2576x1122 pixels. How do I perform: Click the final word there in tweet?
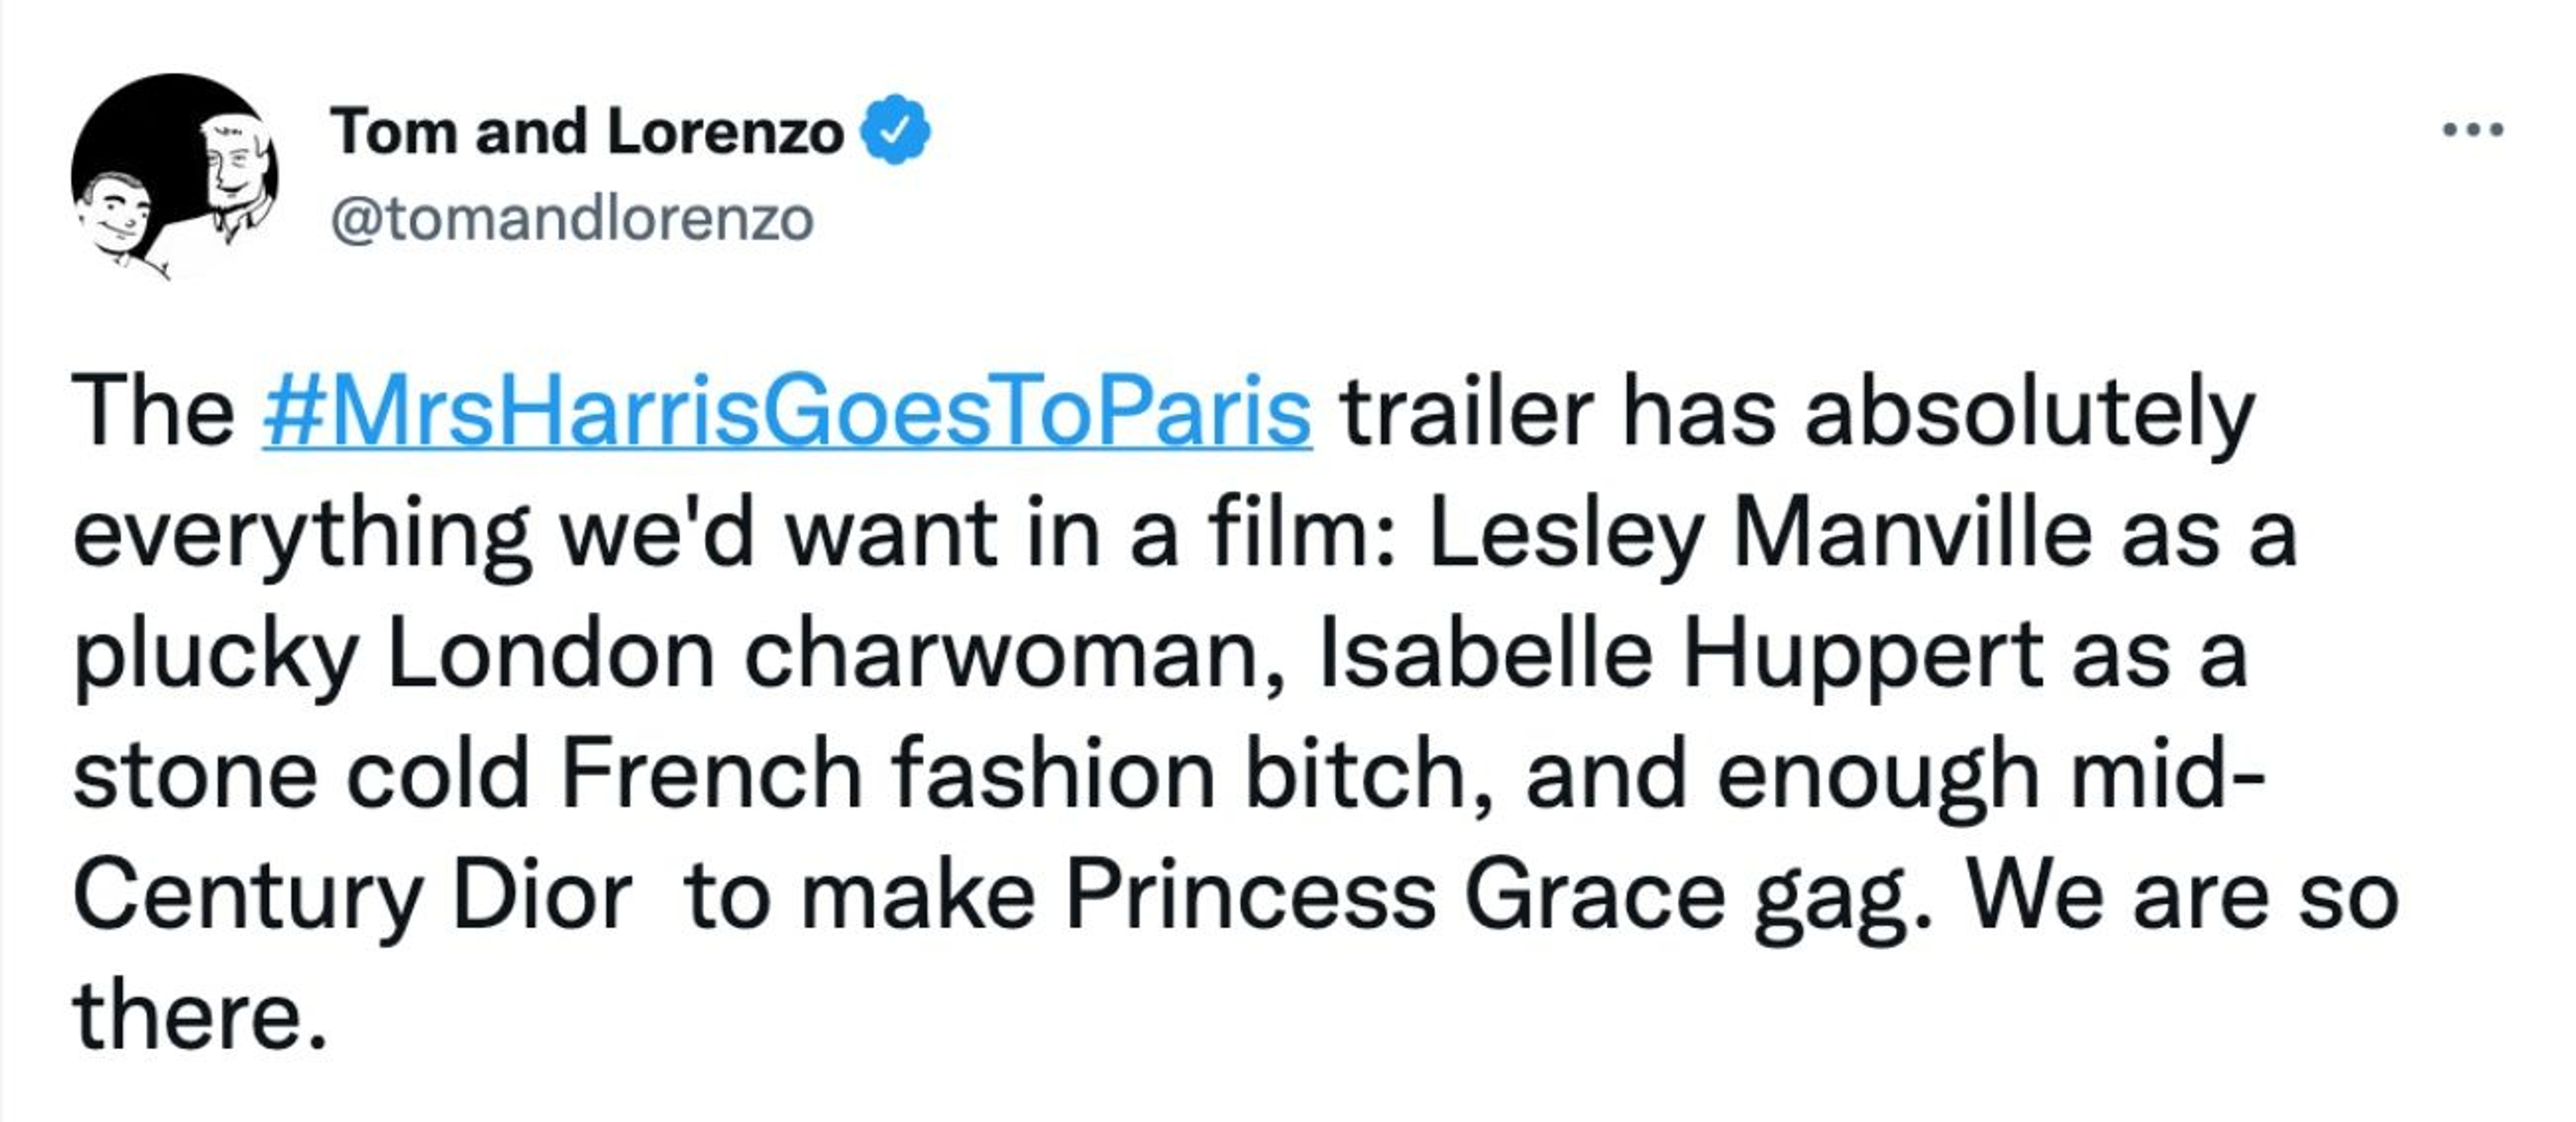[199, 1015]
